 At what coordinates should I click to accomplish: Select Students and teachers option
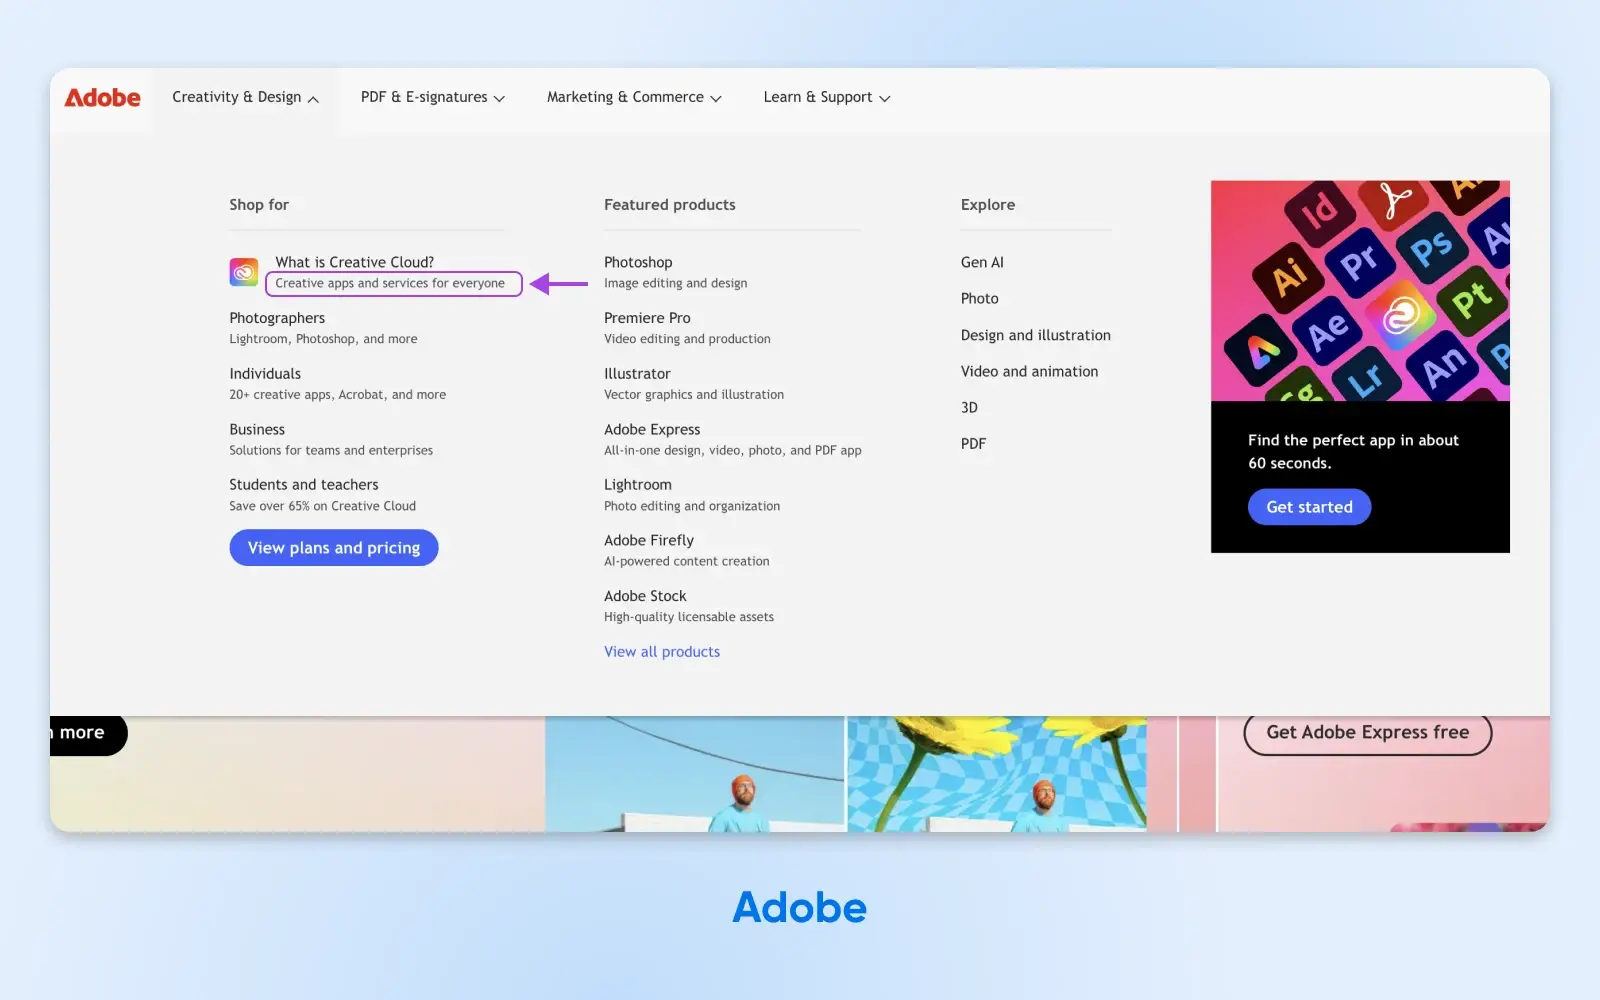(304, 485)
